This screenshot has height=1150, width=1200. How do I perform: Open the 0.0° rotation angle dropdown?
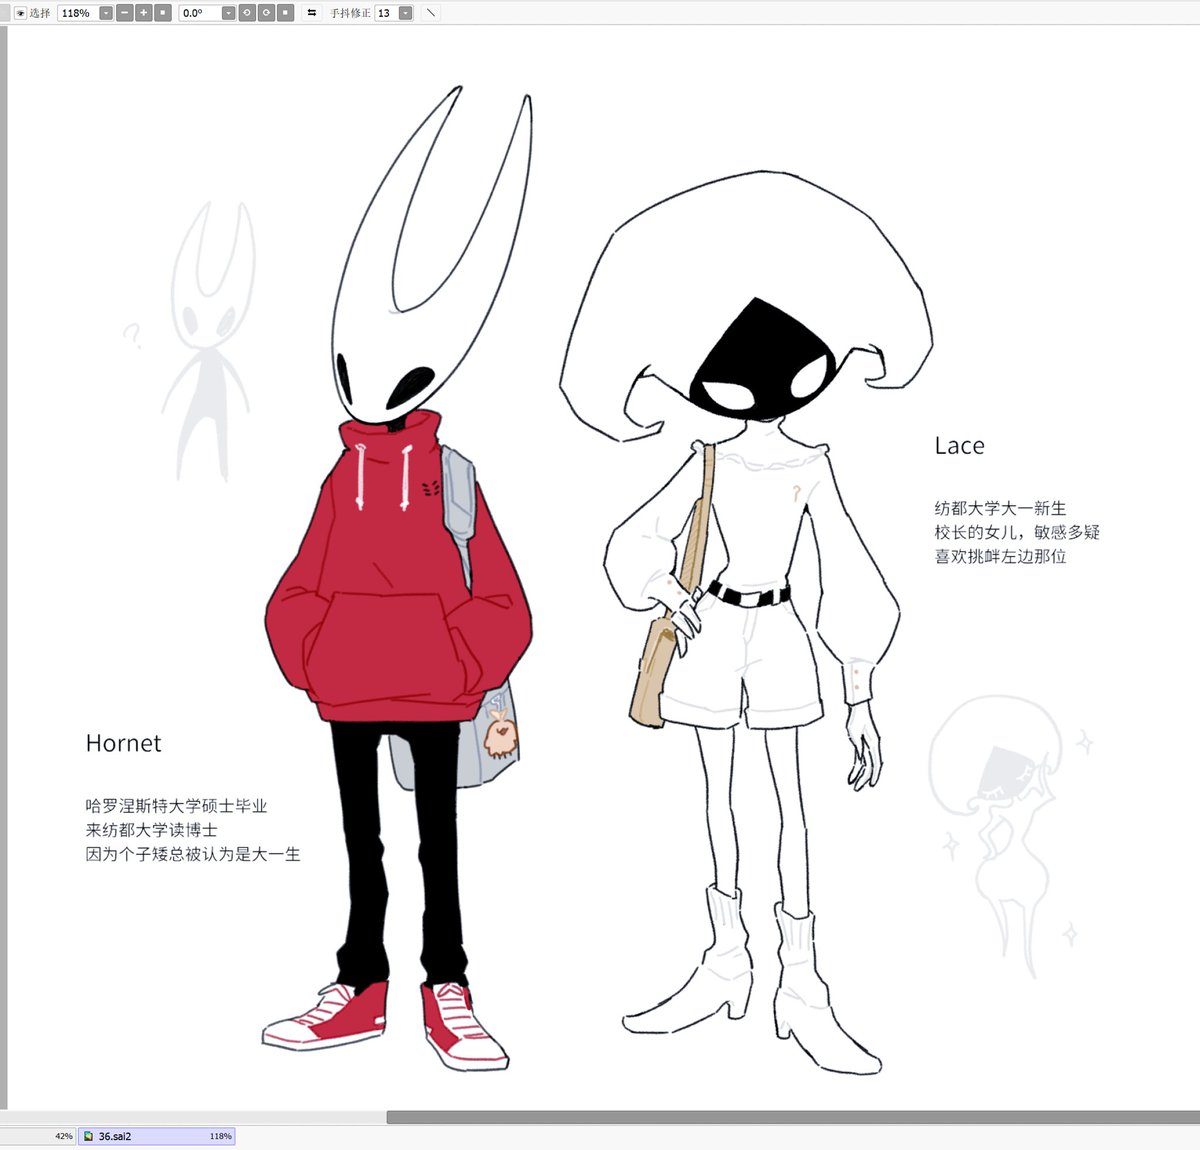coord(228,13)
